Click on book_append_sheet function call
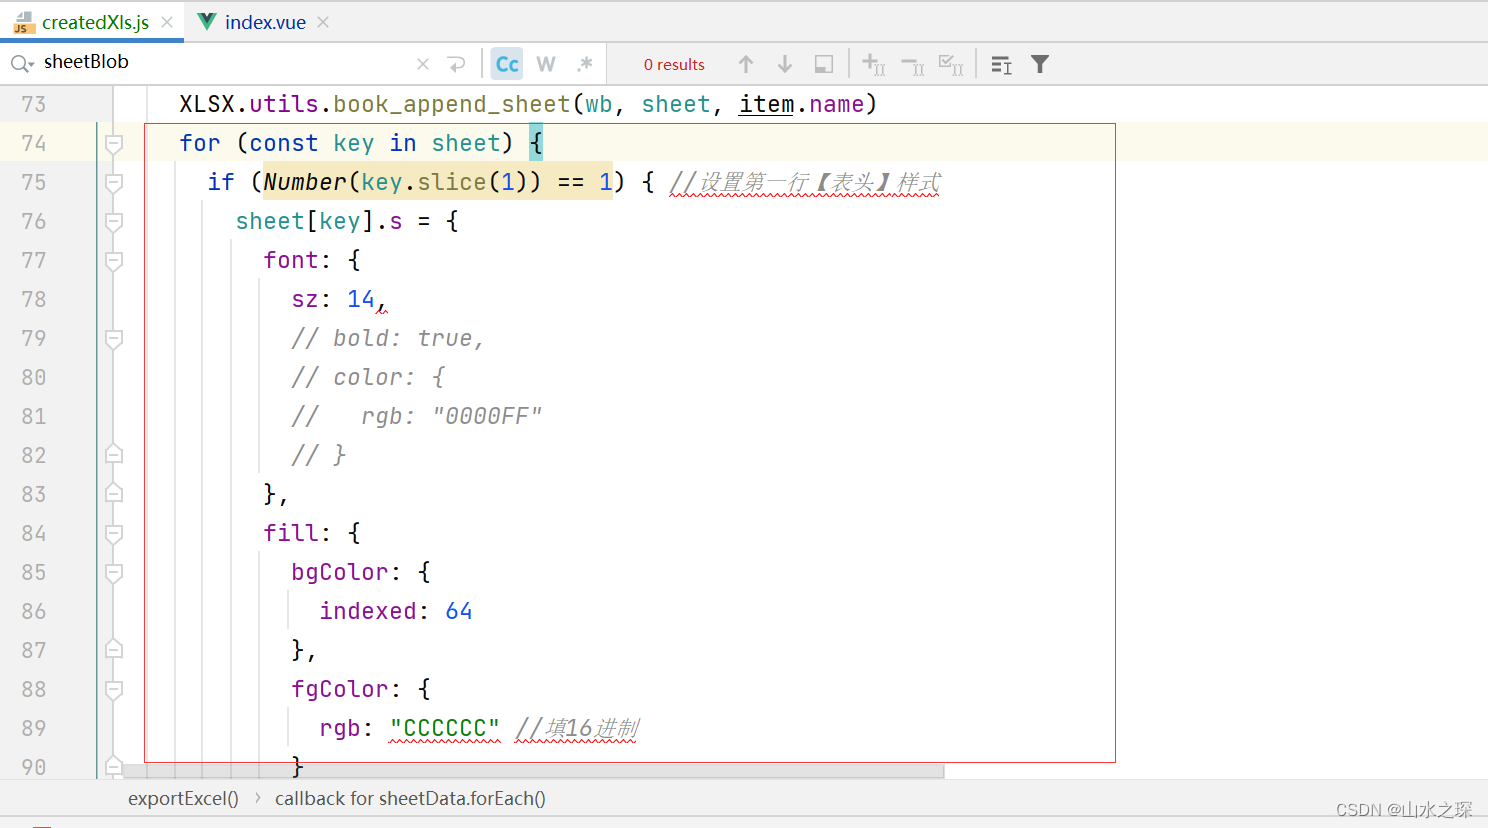This screenshot has height=828, width=1488. click(451, 104)
